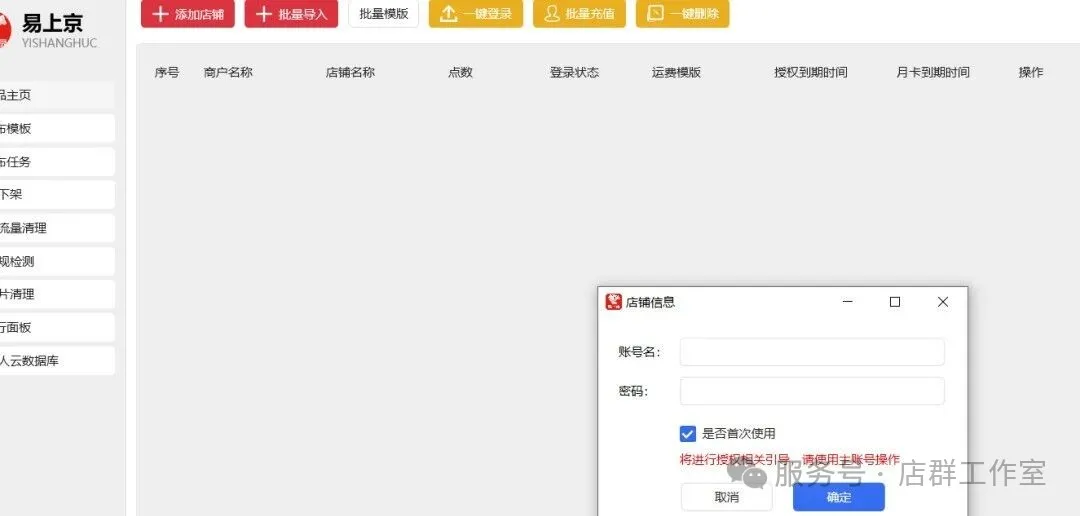Viewport: 1080px width, 516px height.
Task: Click the 添加店铺 add store button
Action: click(187, 14)
